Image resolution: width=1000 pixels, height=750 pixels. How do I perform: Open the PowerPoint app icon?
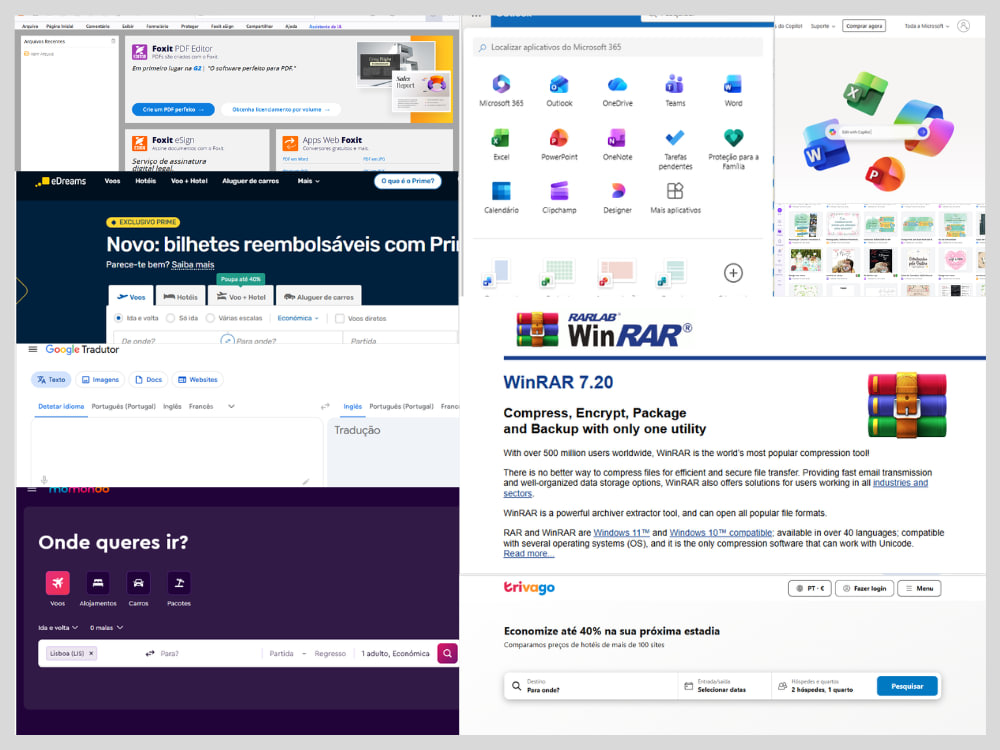[x=559, y=138]
